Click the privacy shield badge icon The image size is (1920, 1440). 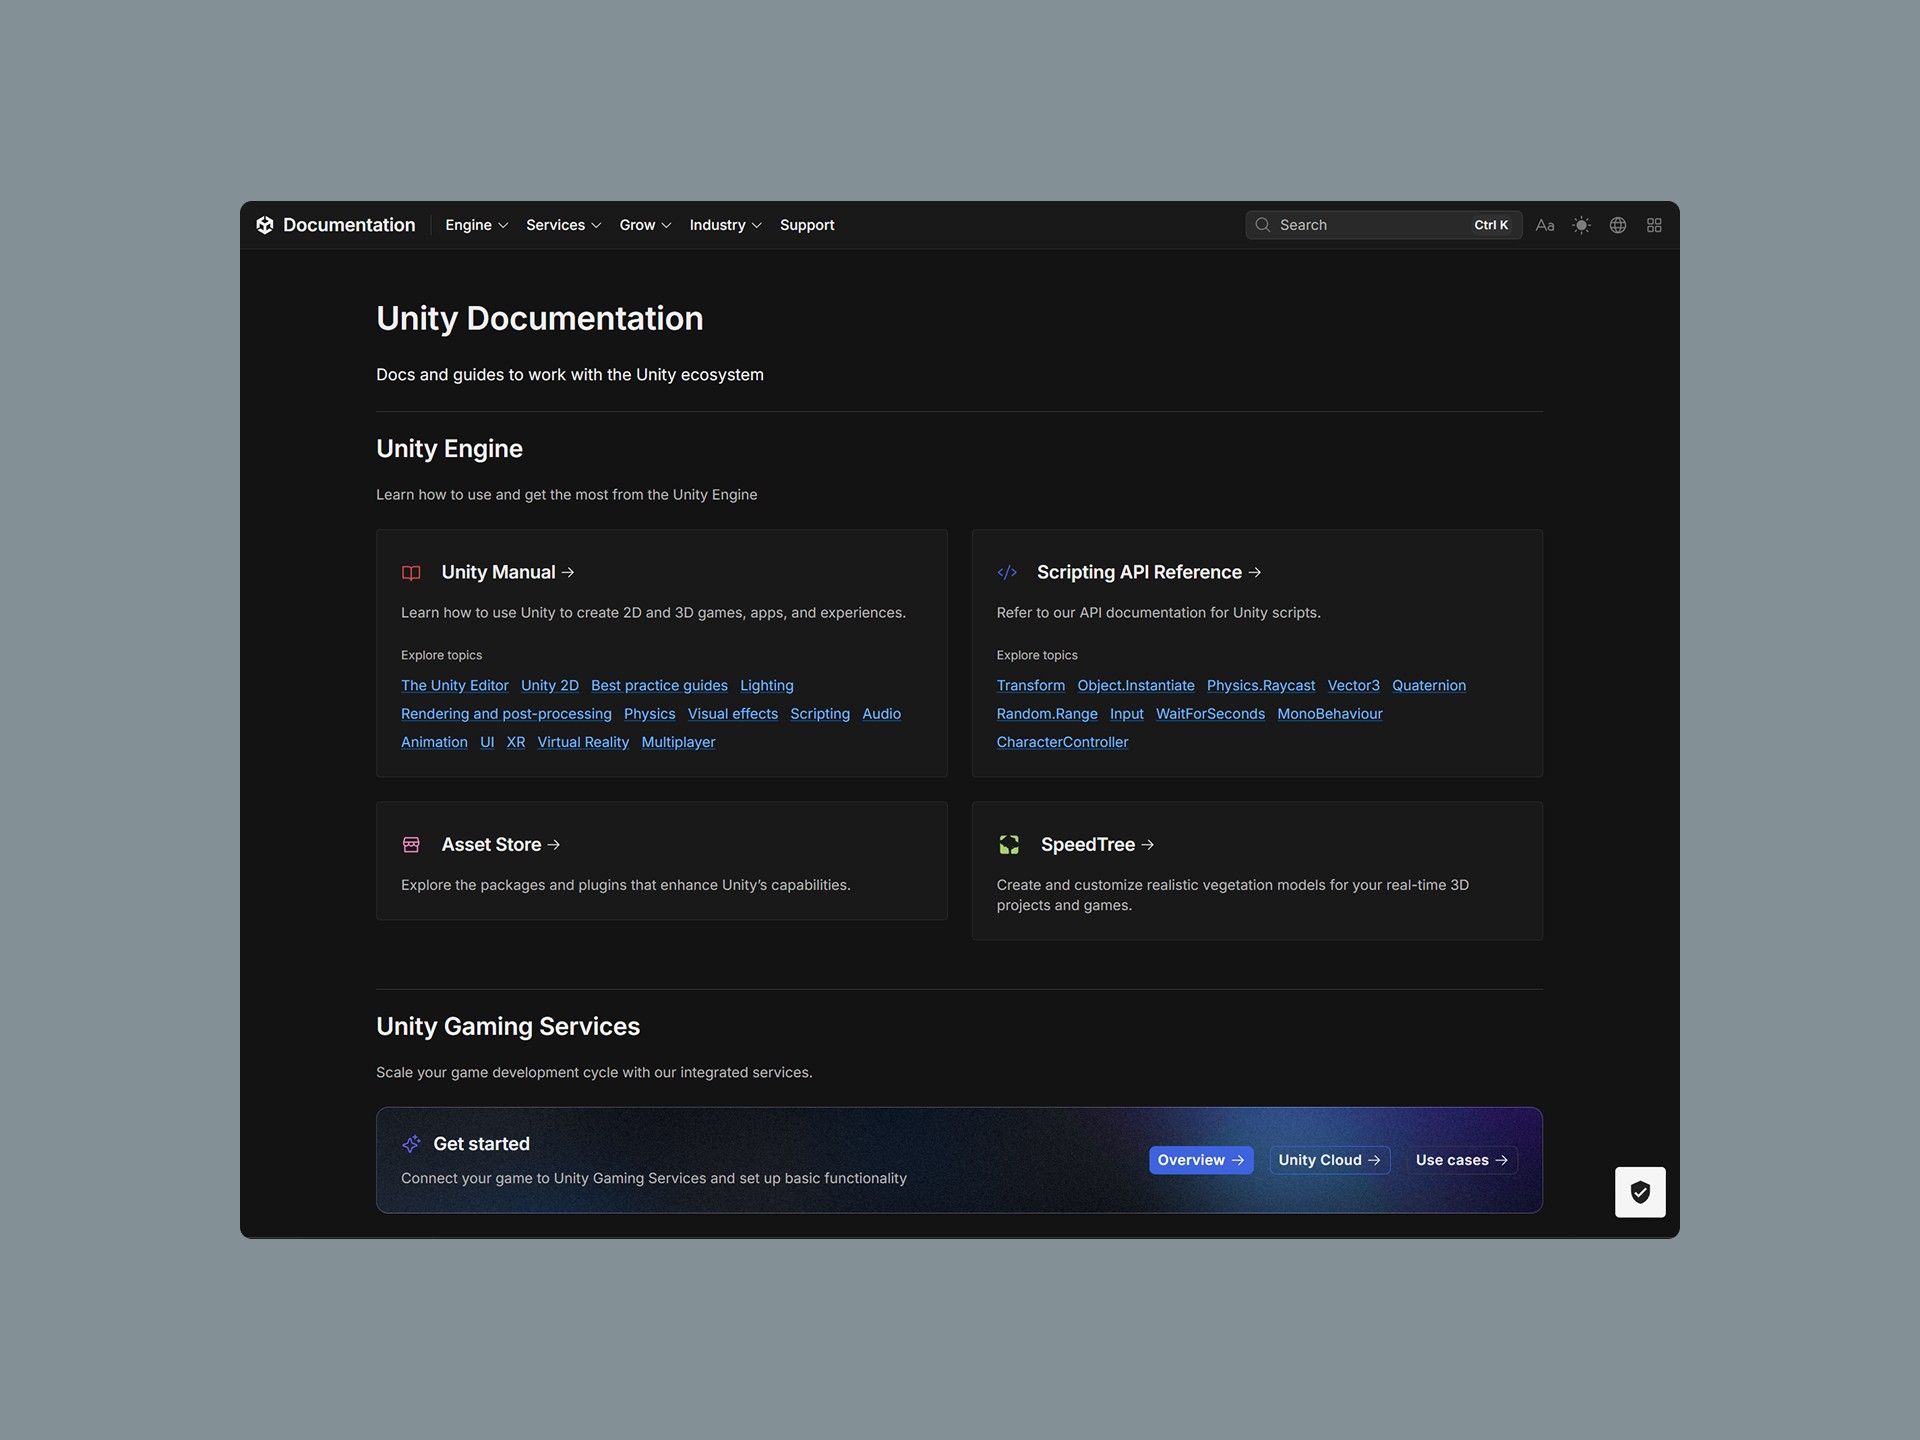[1640, 1192]
